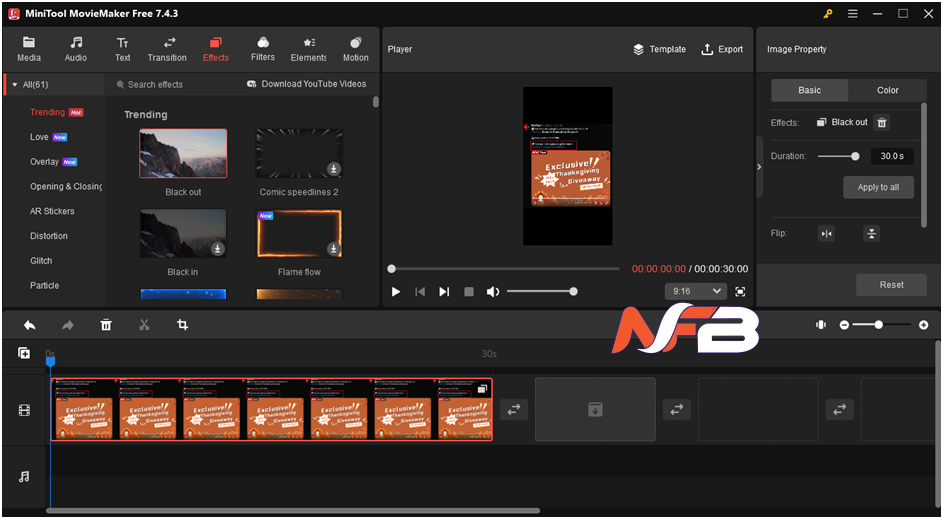
Task: Open the Transition tab
Action: click(x=167, y=49)
